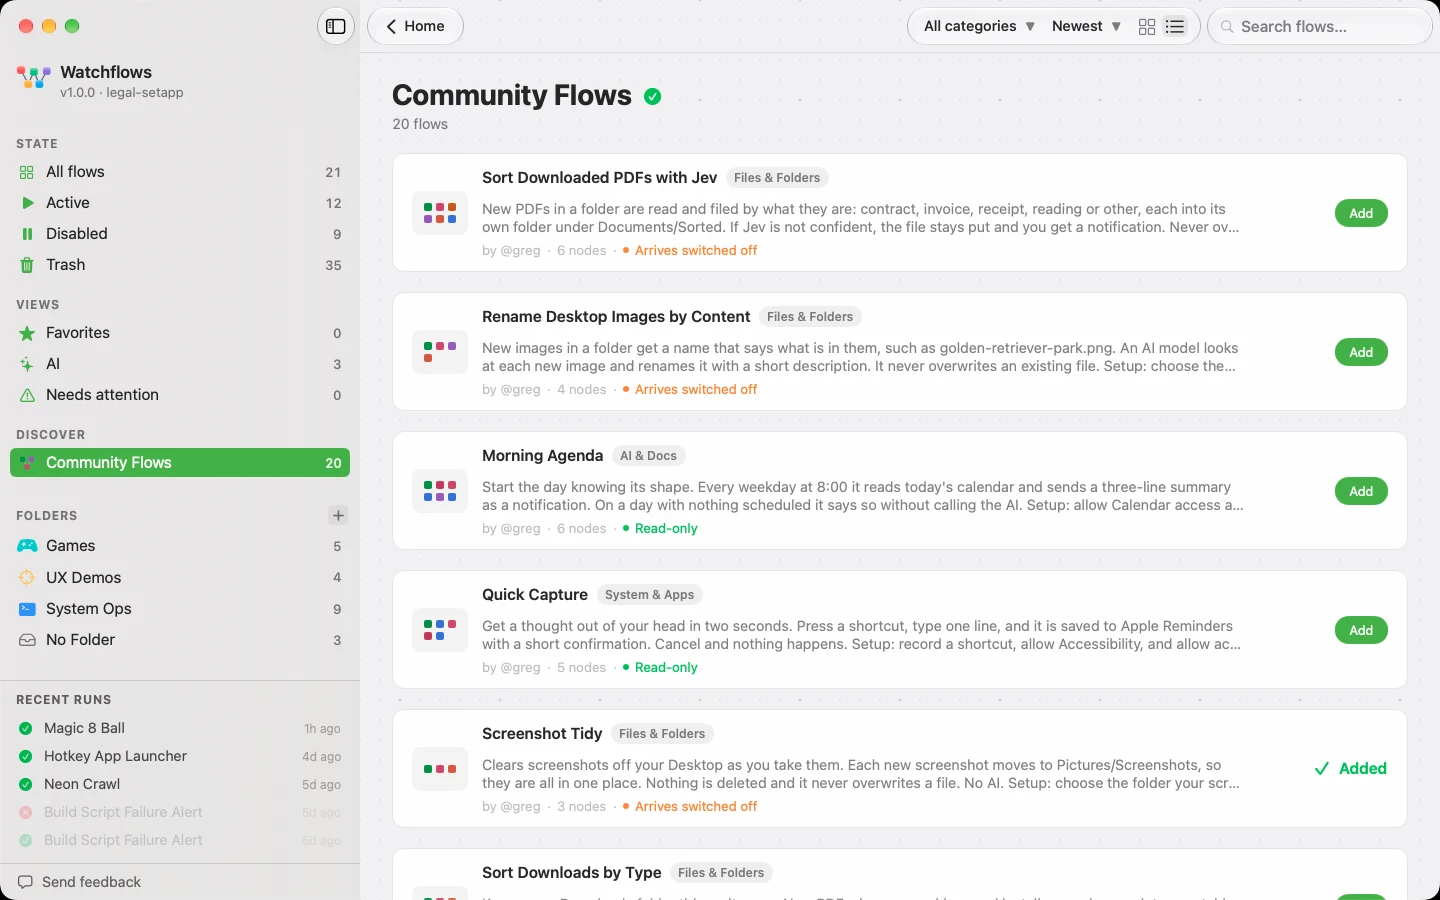Click the Needs attention warning icon
This screenshot has width=1440, height=900.
(x=27, y=395)
